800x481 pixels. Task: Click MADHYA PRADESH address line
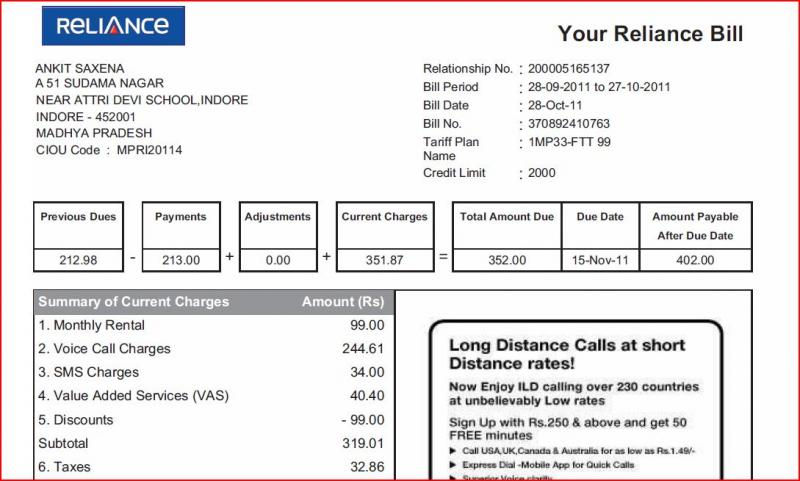94,133
